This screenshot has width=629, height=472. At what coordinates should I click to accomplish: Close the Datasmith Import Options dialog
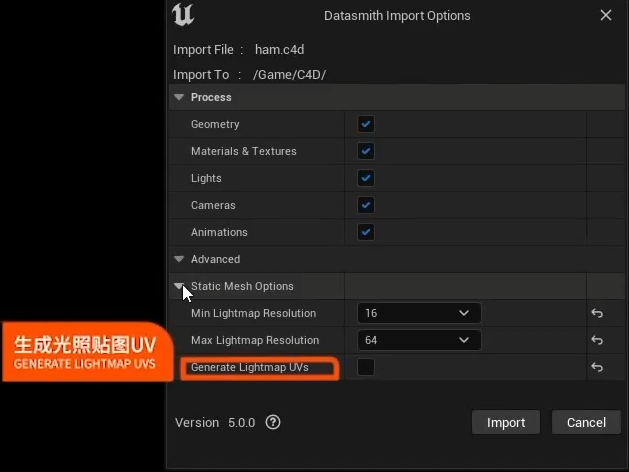(606, 15)
